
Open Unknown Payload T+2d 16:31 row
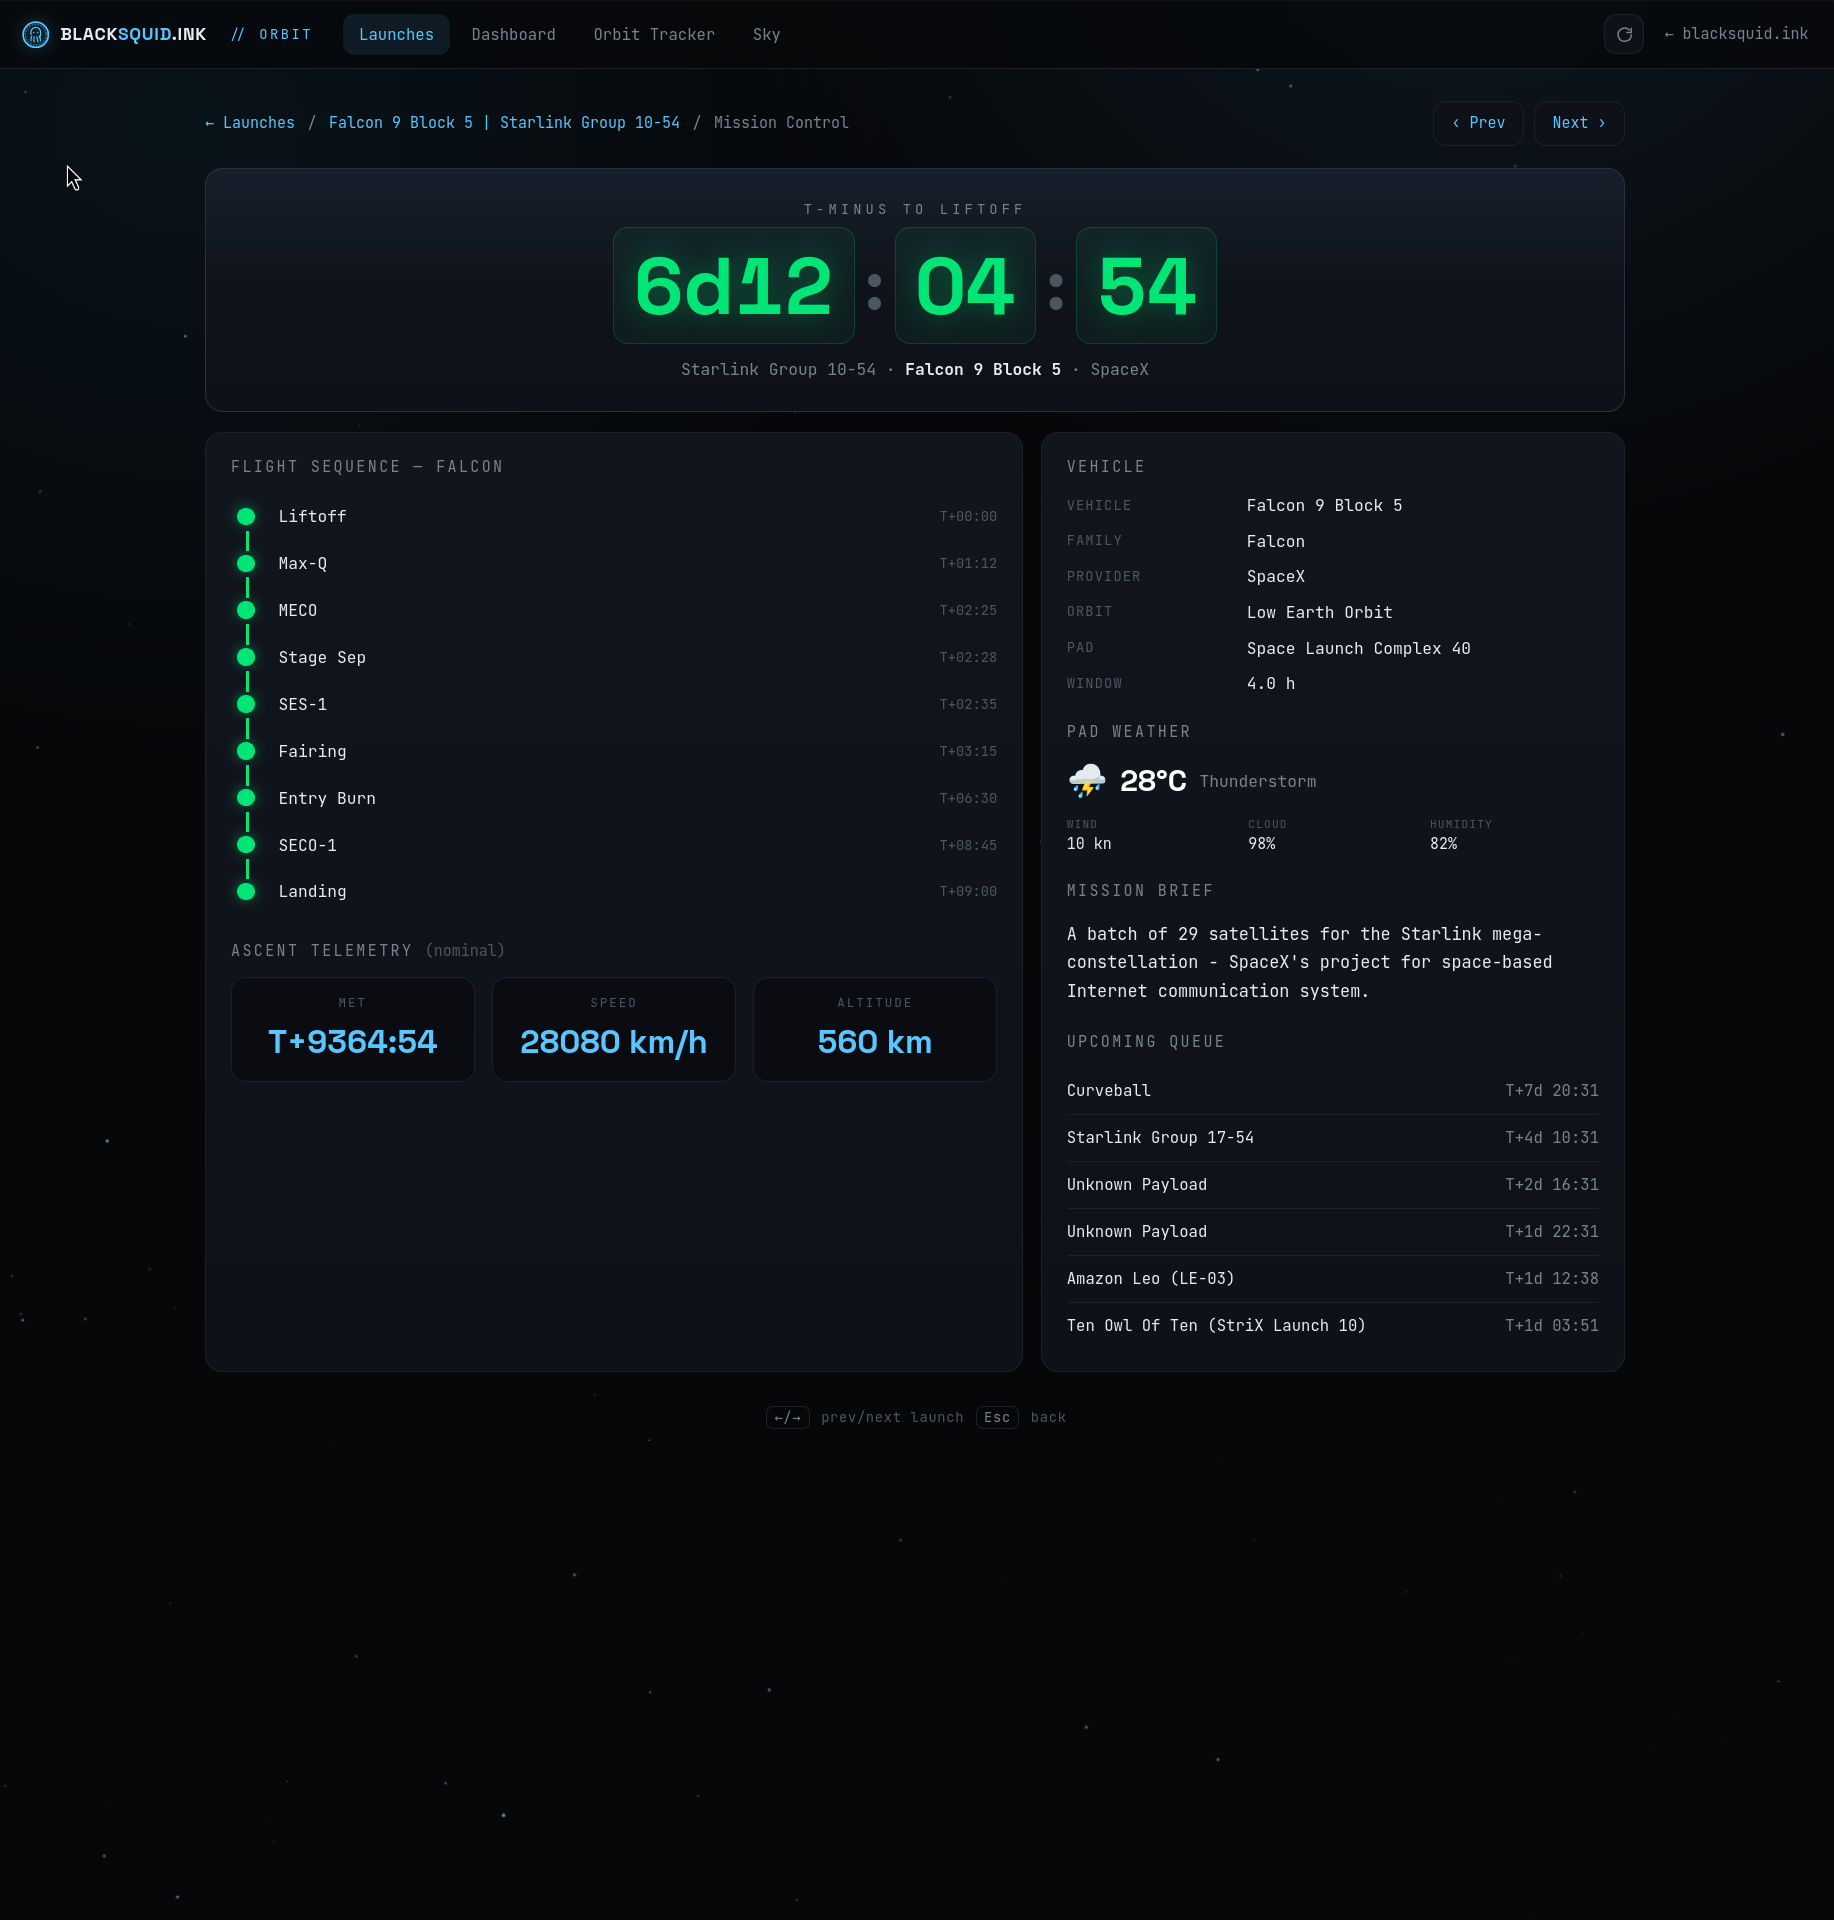click(1333, 1185)
